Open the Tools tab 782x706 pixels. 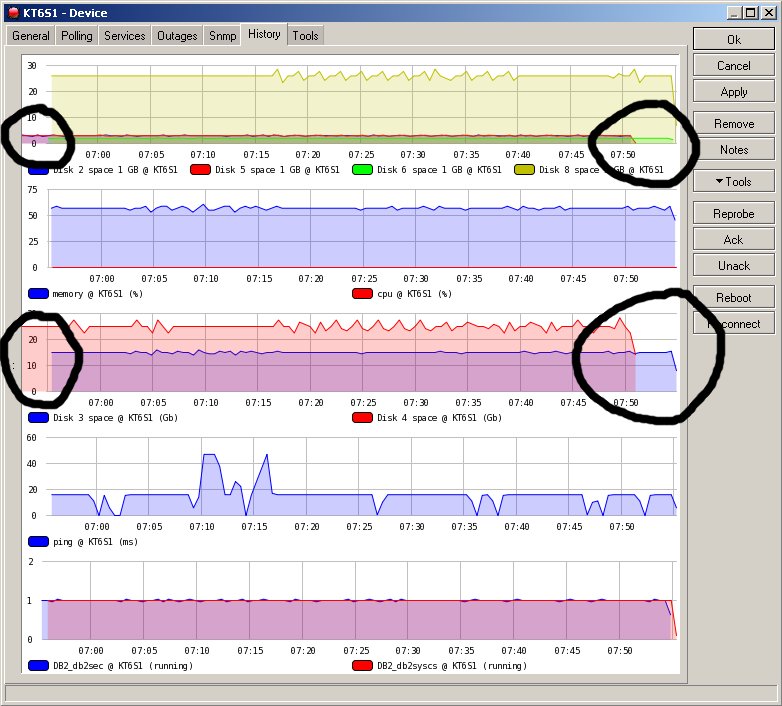point(305,36)
